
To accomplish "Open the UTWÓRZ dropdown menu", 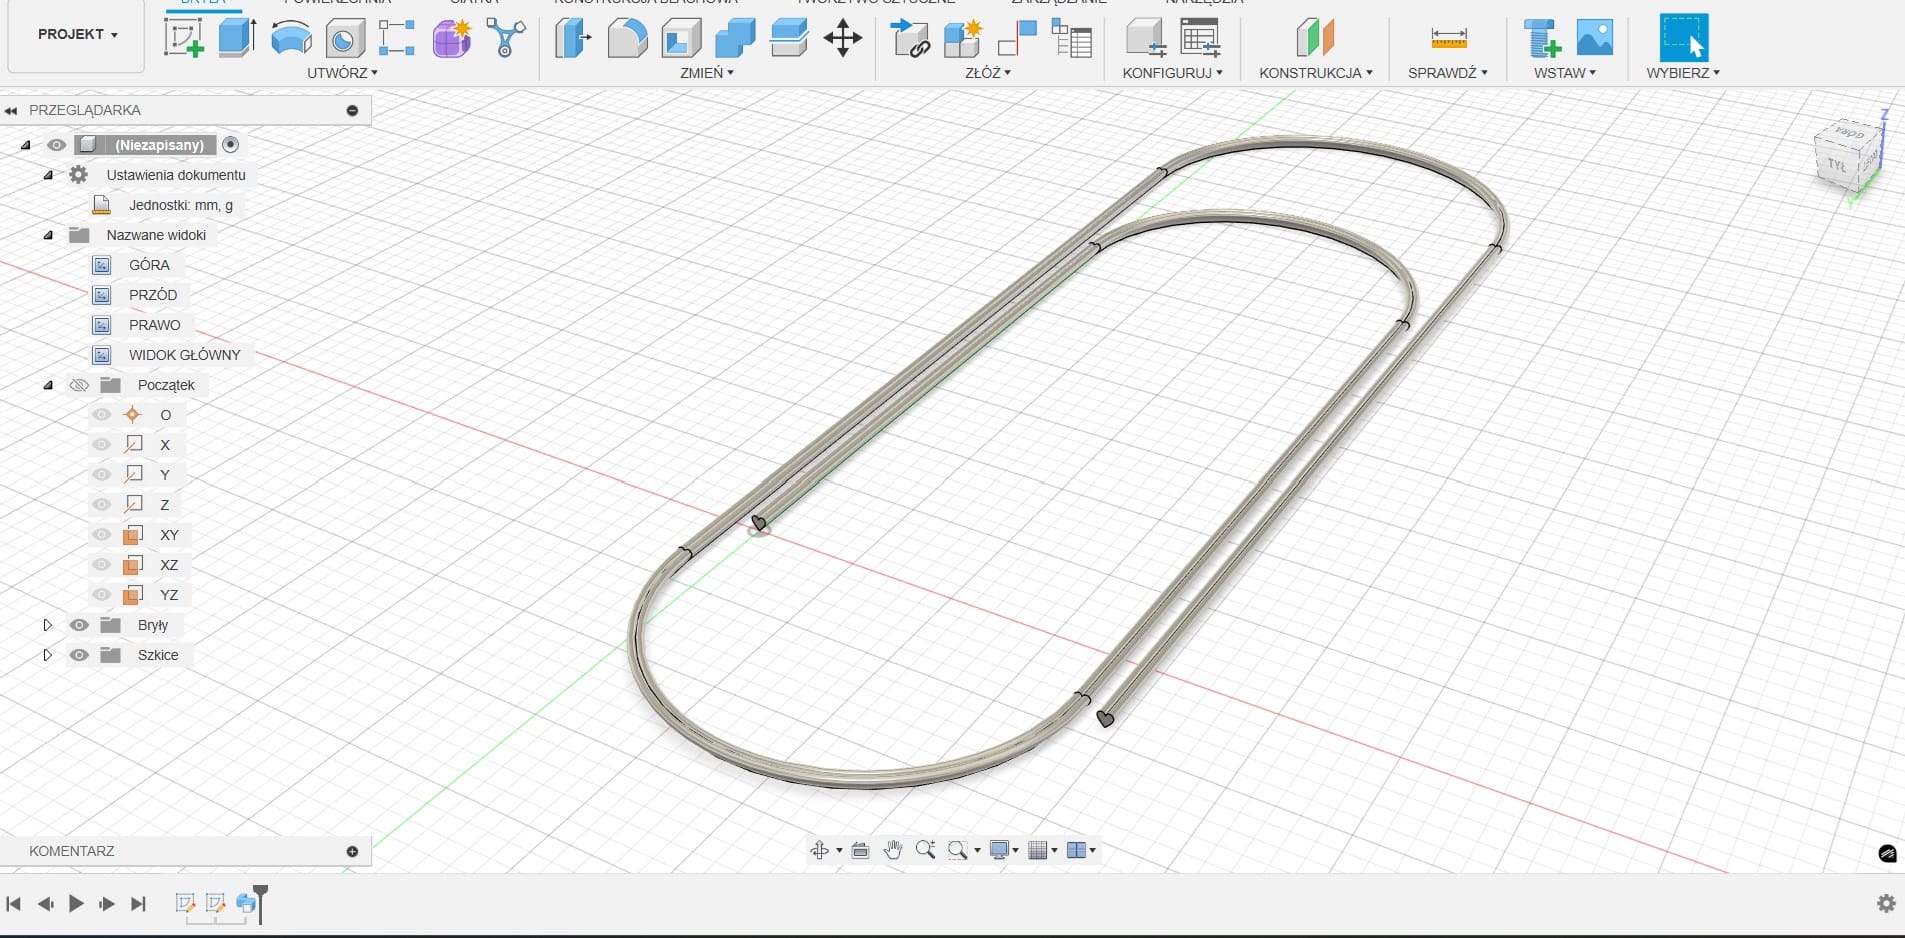I will pos(342,73).
